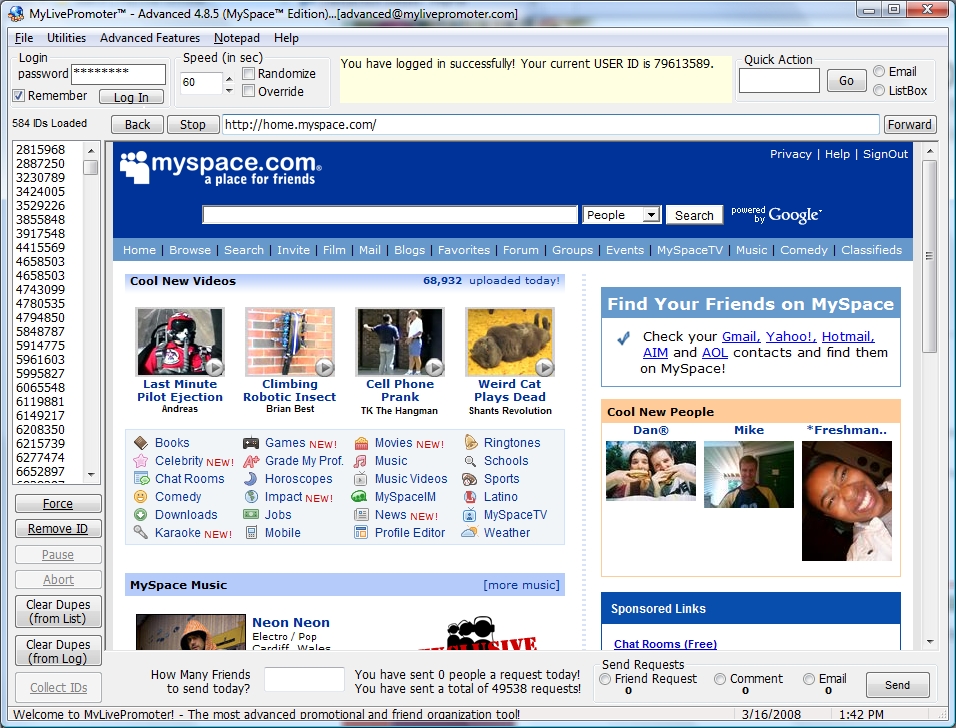This screenshot has width=956, height=728.
Task: Click the Log In button
Action: (x=131, y=97)
